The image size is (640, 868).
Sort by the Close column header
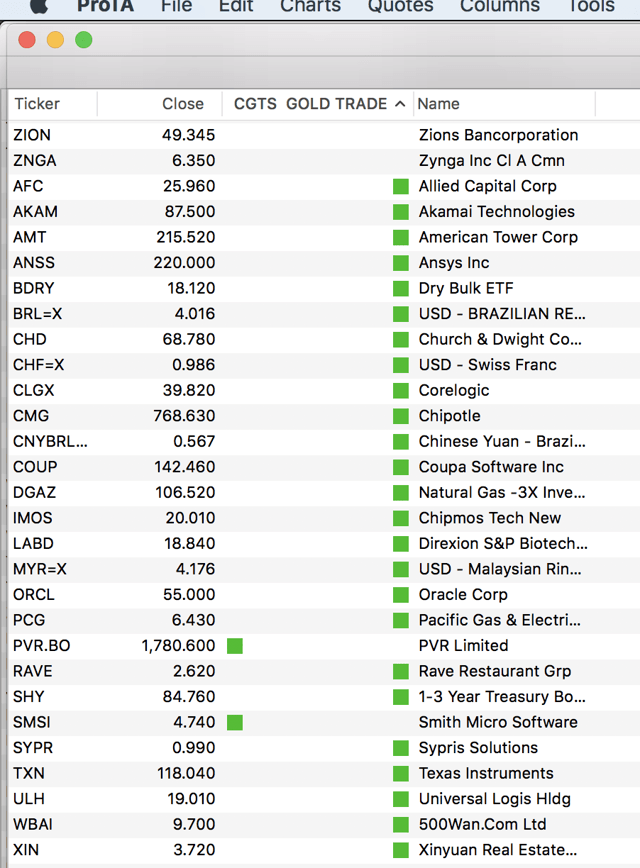[x=183, y=104]
